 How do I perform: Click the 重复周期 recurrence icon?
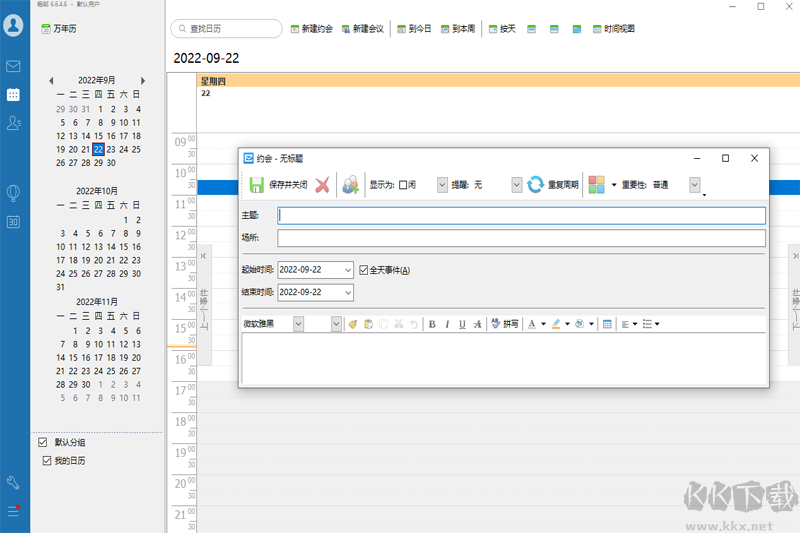(536, 185)
